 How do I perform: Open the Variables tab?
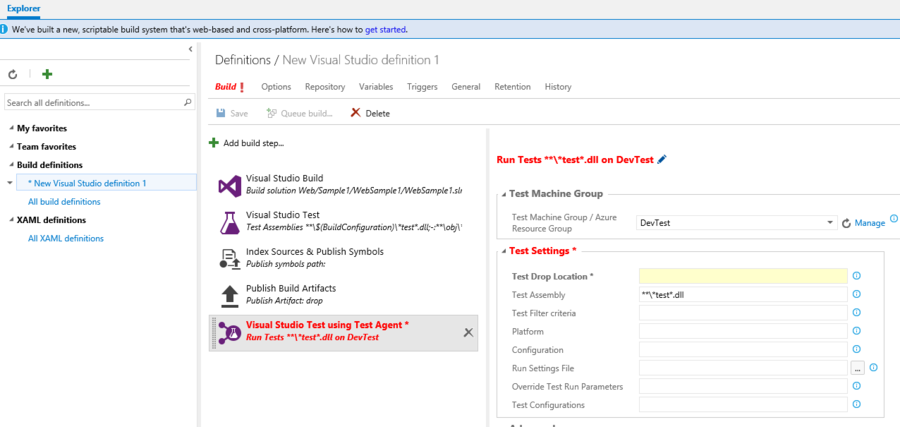click(x=376, y=87)
